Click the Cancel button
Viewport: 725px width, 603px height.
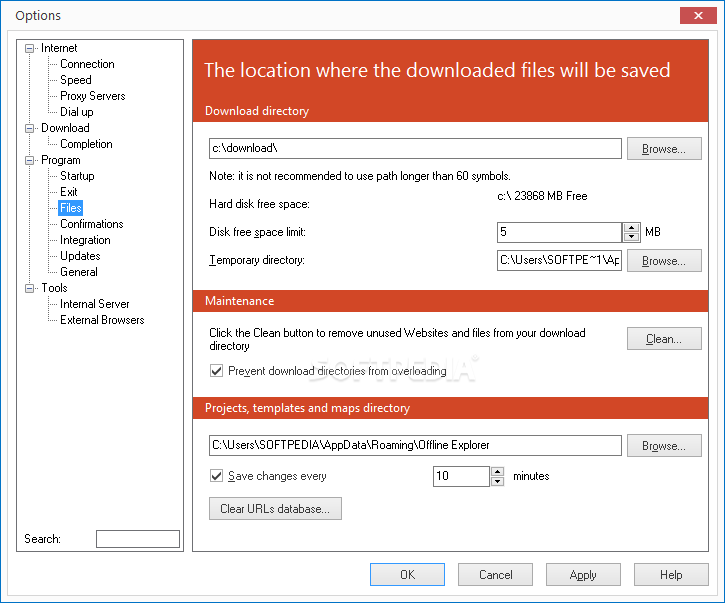495,575
